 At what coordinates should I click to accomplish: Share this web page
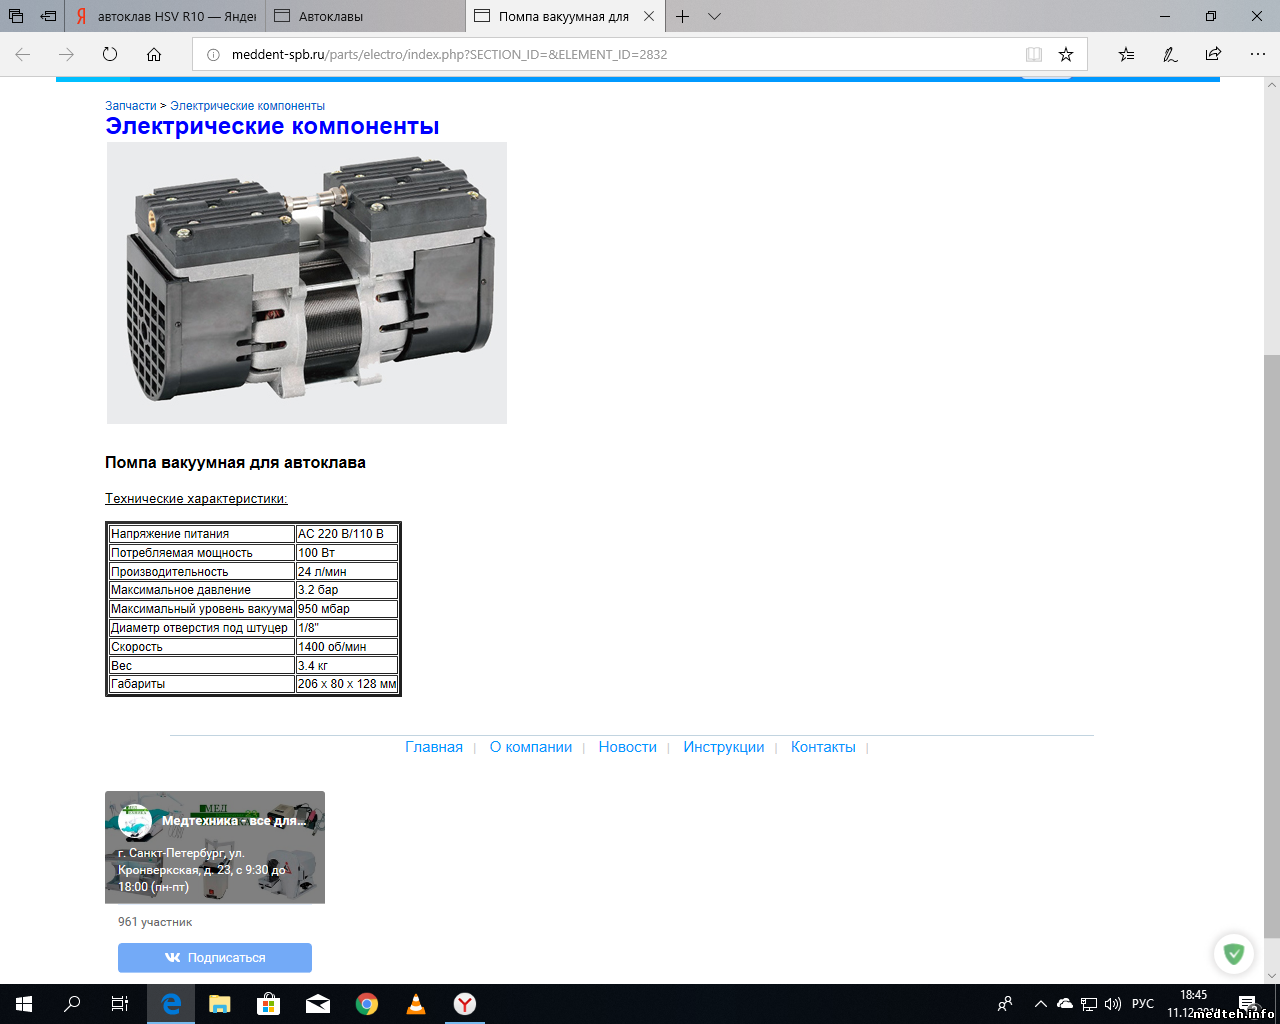point(1213,54)
